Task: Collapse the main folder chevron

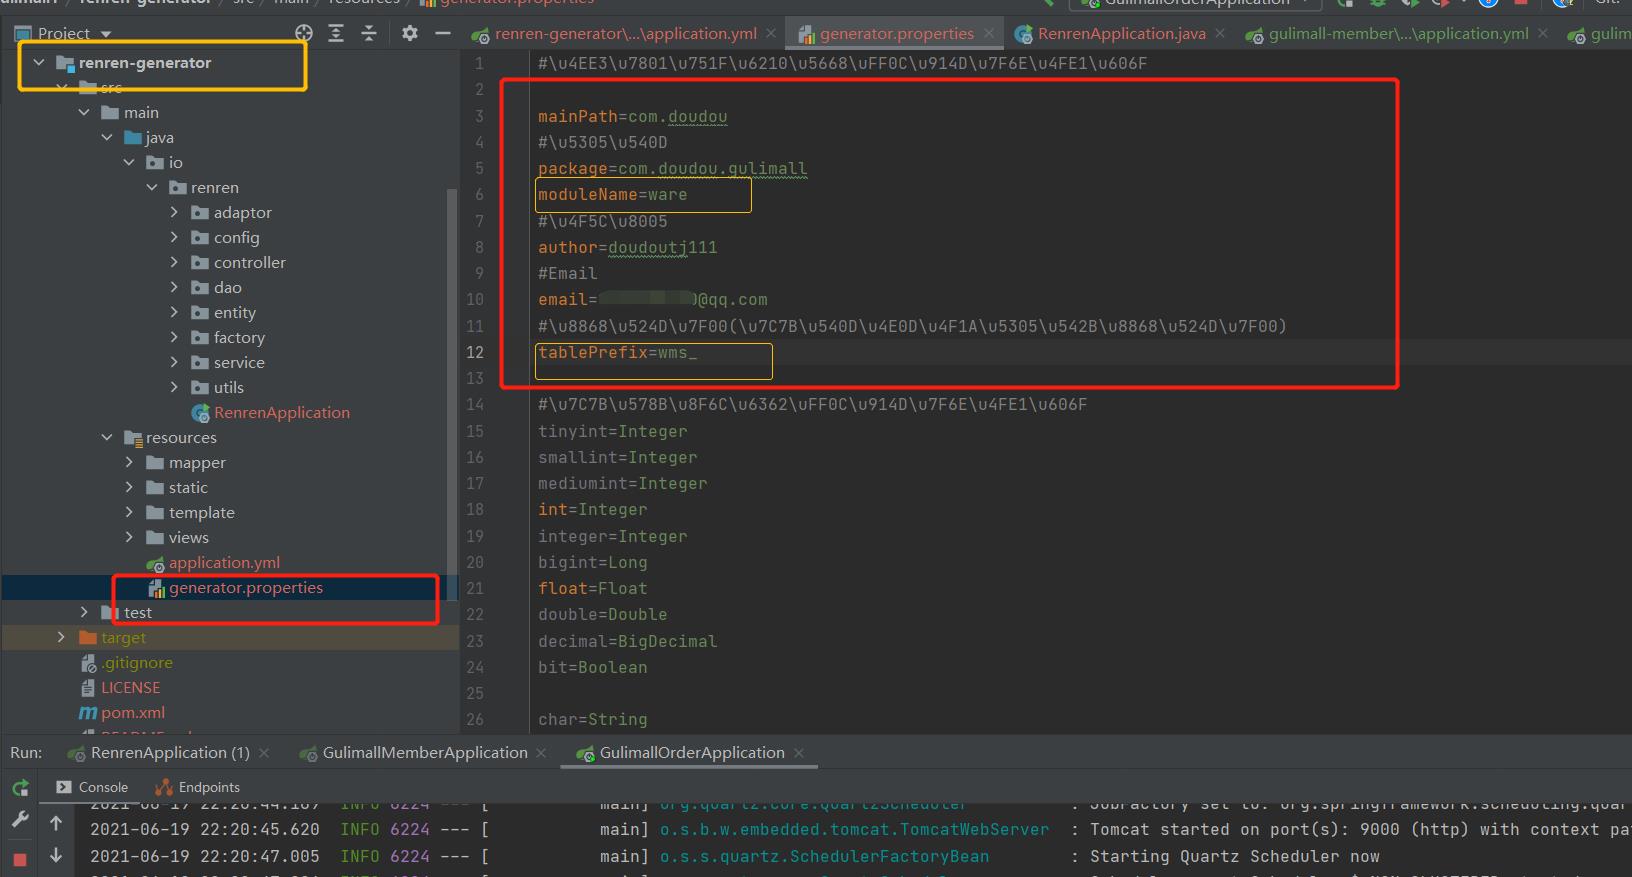Action: pyautogui.click(x=84, y=112)
